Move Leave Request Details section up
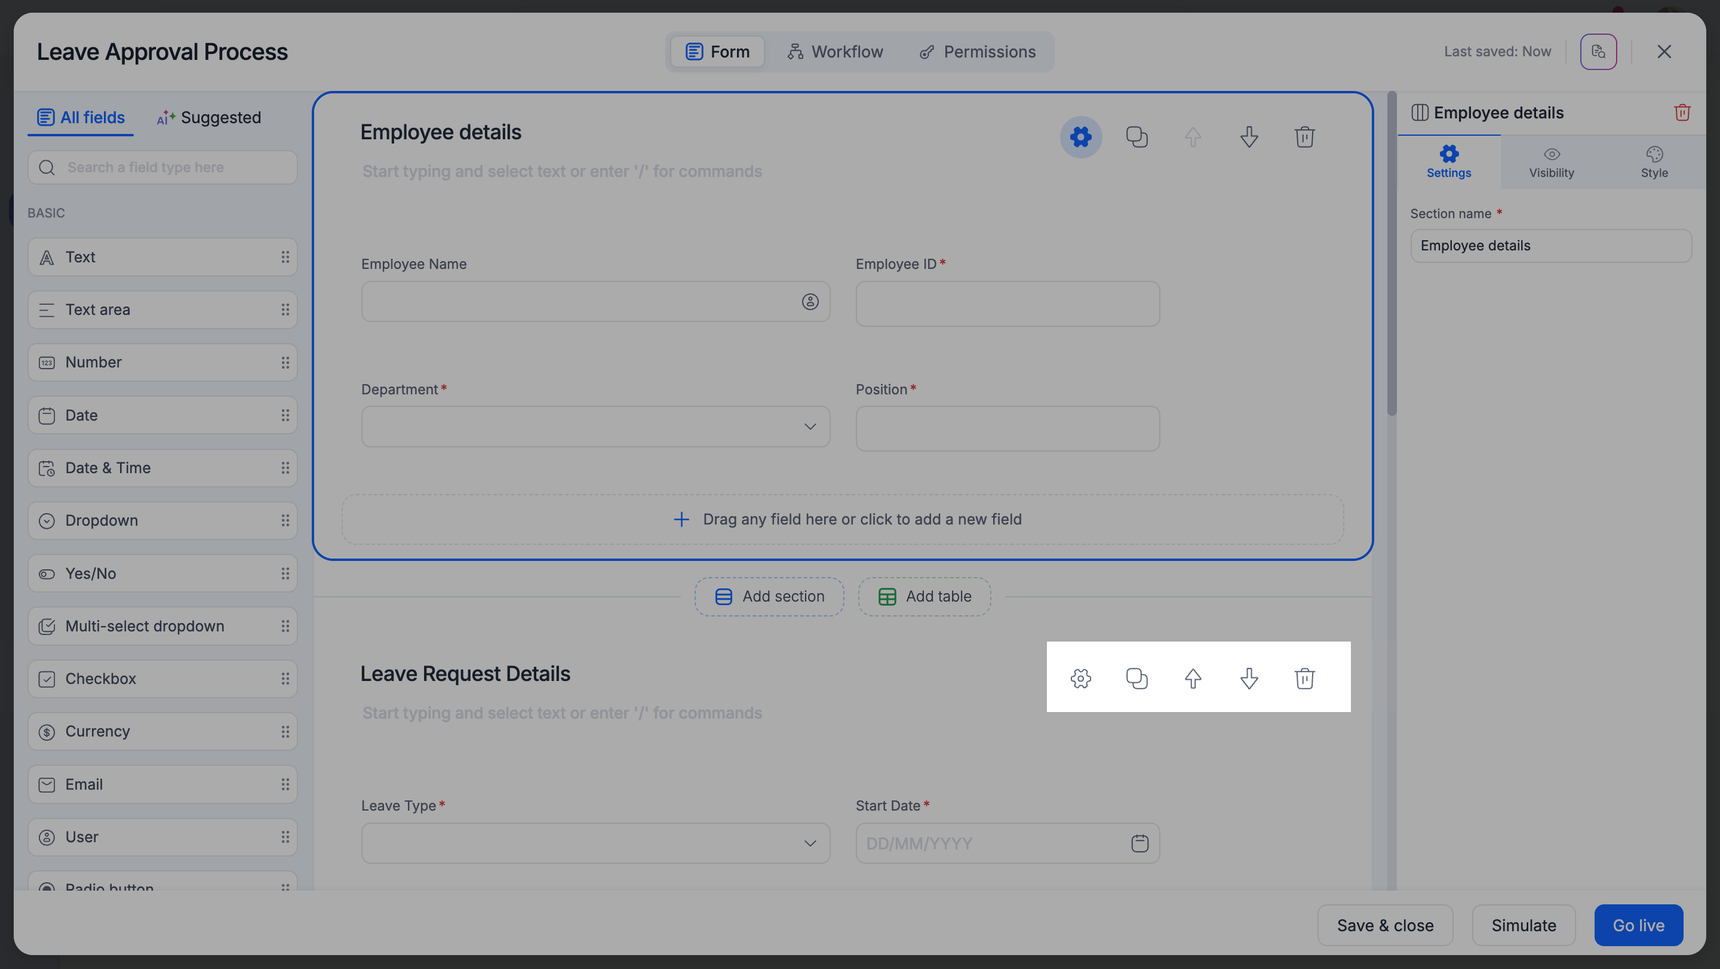 click(x=1192, y=678)
